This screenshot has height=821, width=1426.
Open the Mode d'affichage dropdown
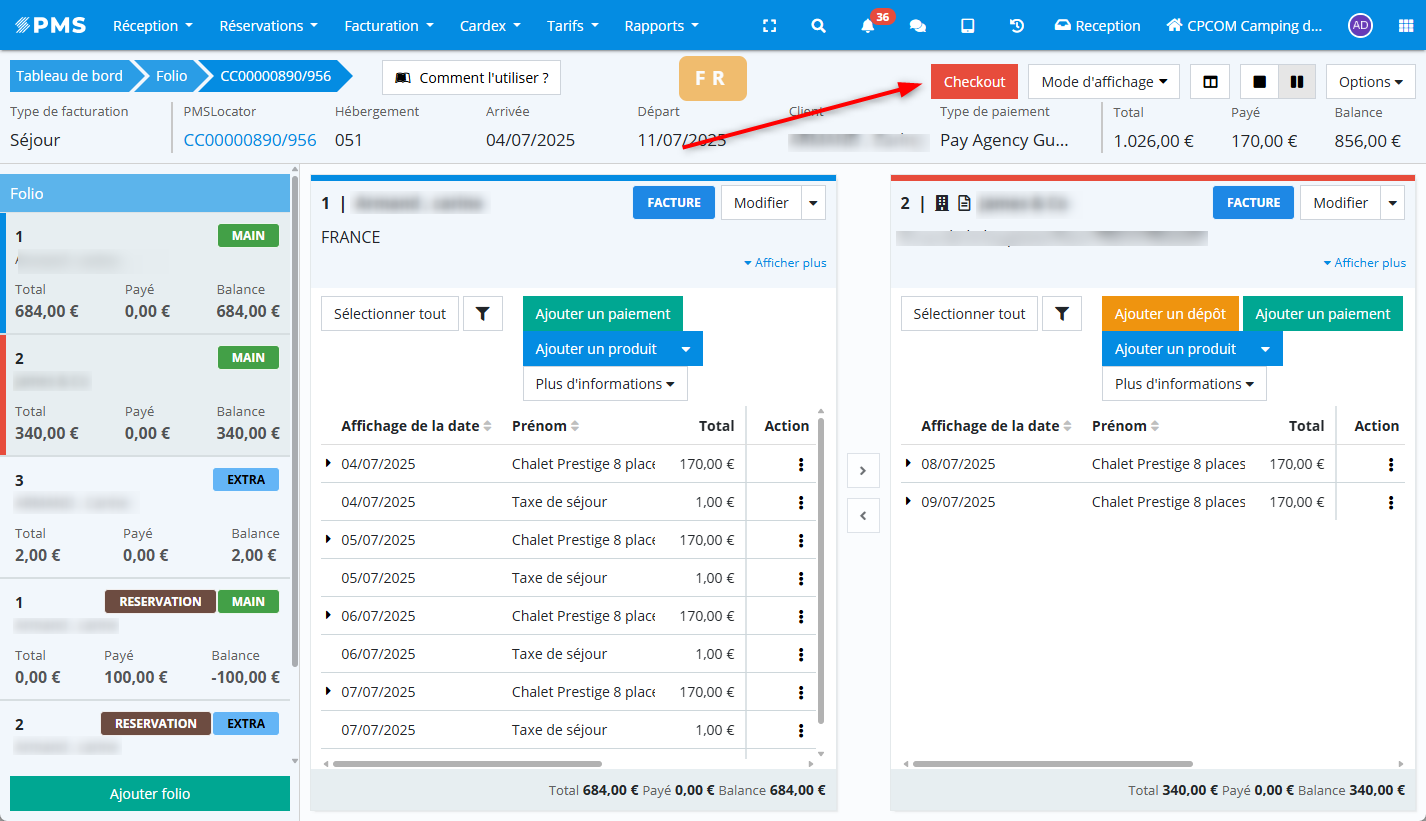click(x=1104, y=82)
